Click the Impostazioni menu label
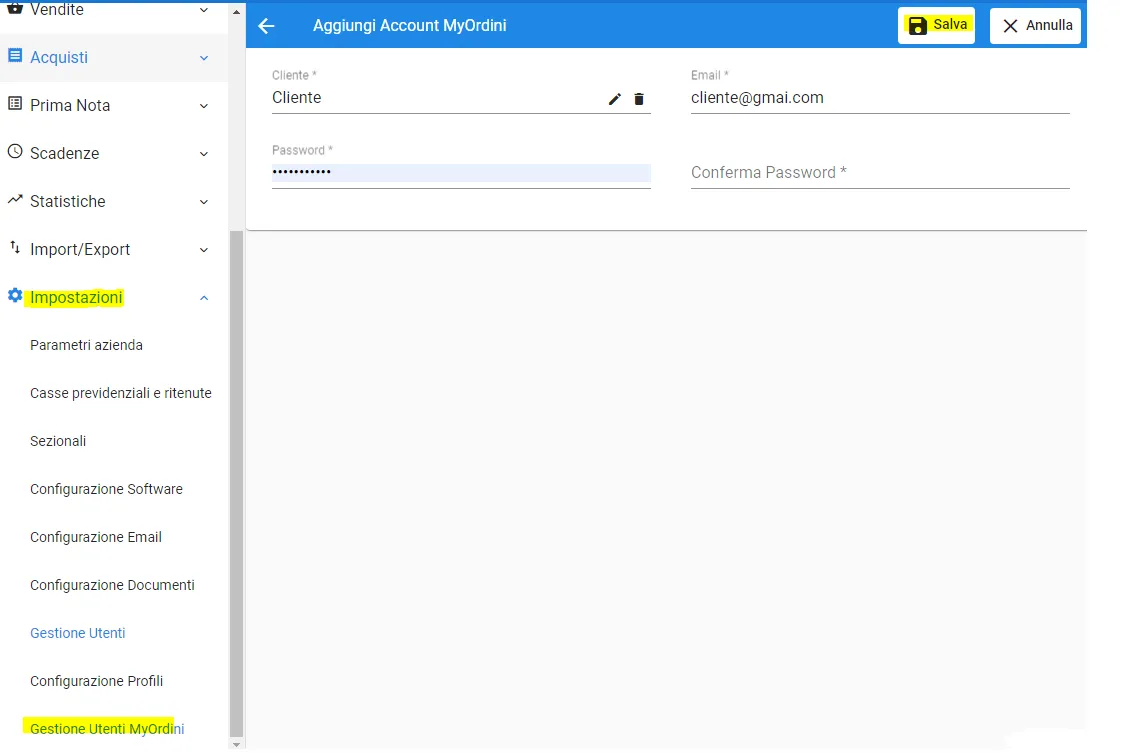1133x753 pixels. [76, 298]
